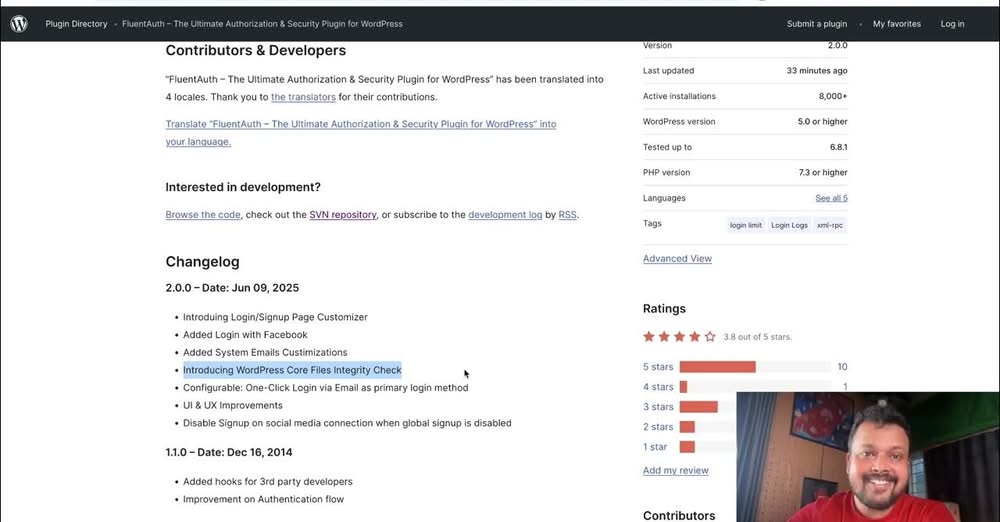Click 'Introduing Login/Signup Page Customizer' entry
Viewport: 1000px width, 522px height.
click(275, 317)
